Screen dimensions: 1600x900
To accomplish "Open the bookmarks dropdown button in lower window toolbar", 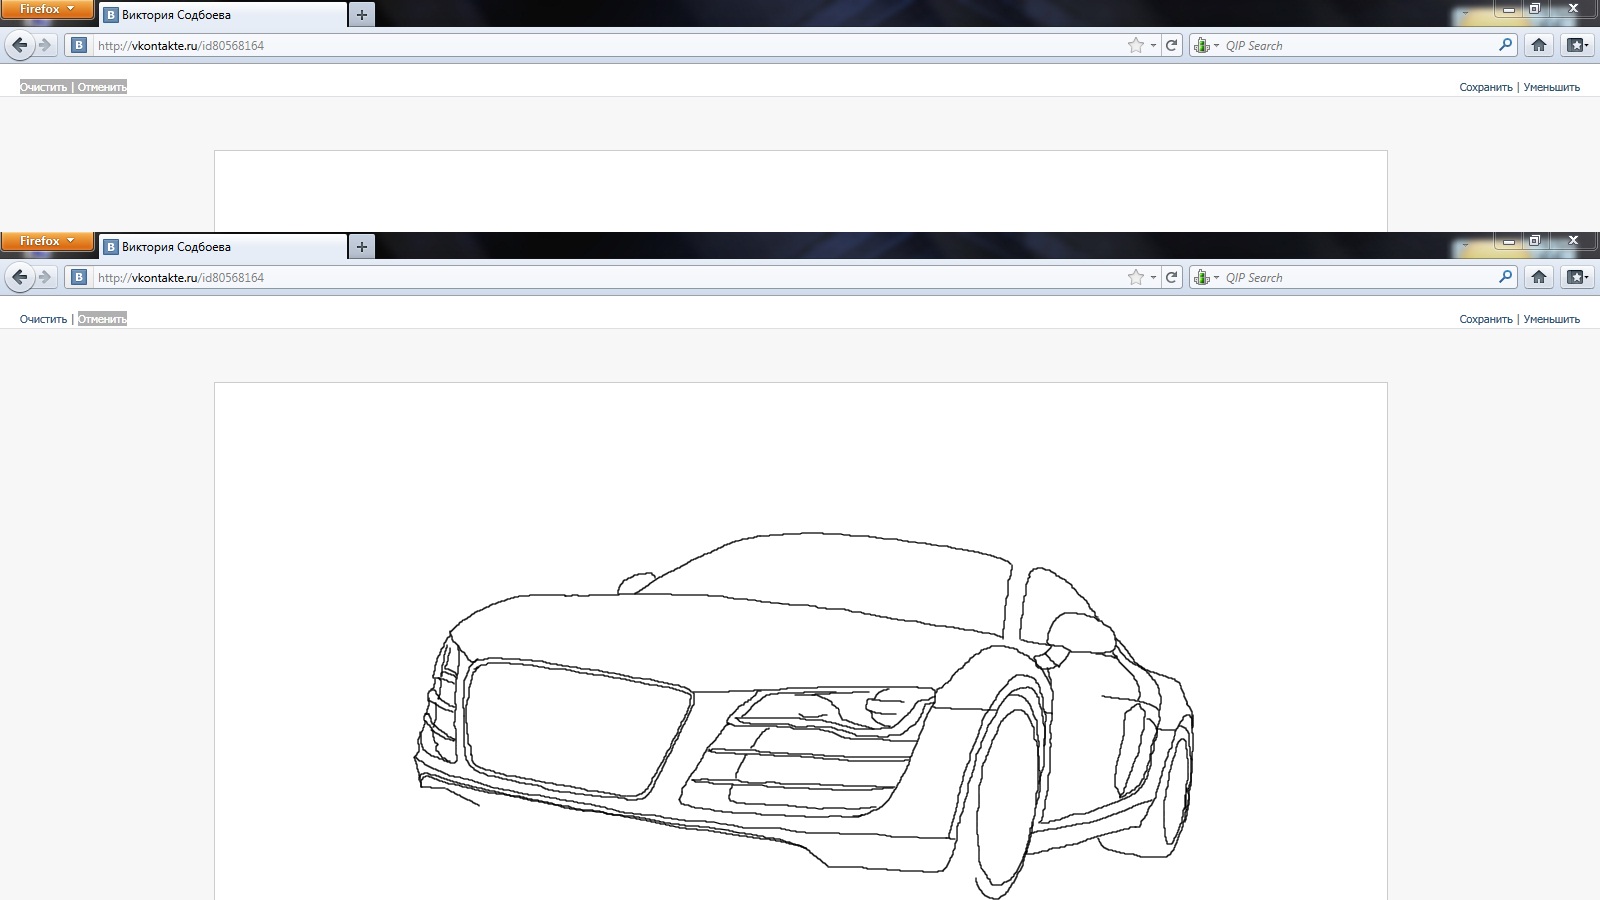I will (1577, 277).
